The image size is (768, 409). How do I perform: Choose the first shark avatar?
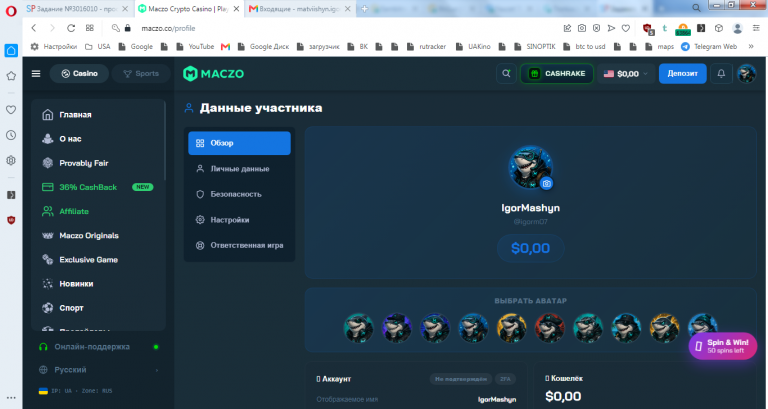click(x=359, y=328)
